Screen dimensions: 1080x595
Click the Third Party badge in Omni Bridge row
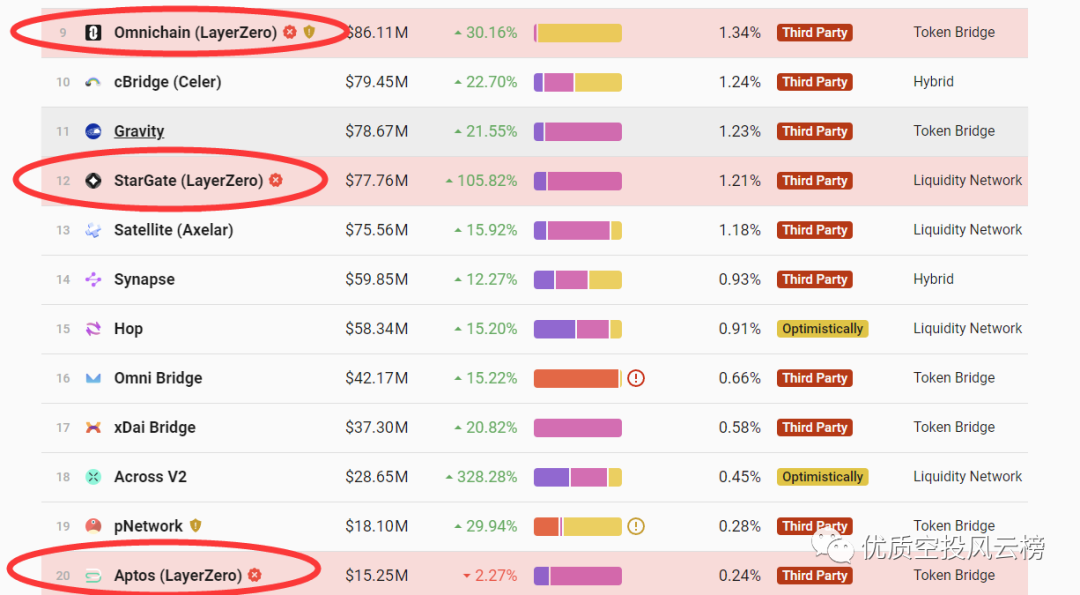pyautogui.click(x=815, y=378)
